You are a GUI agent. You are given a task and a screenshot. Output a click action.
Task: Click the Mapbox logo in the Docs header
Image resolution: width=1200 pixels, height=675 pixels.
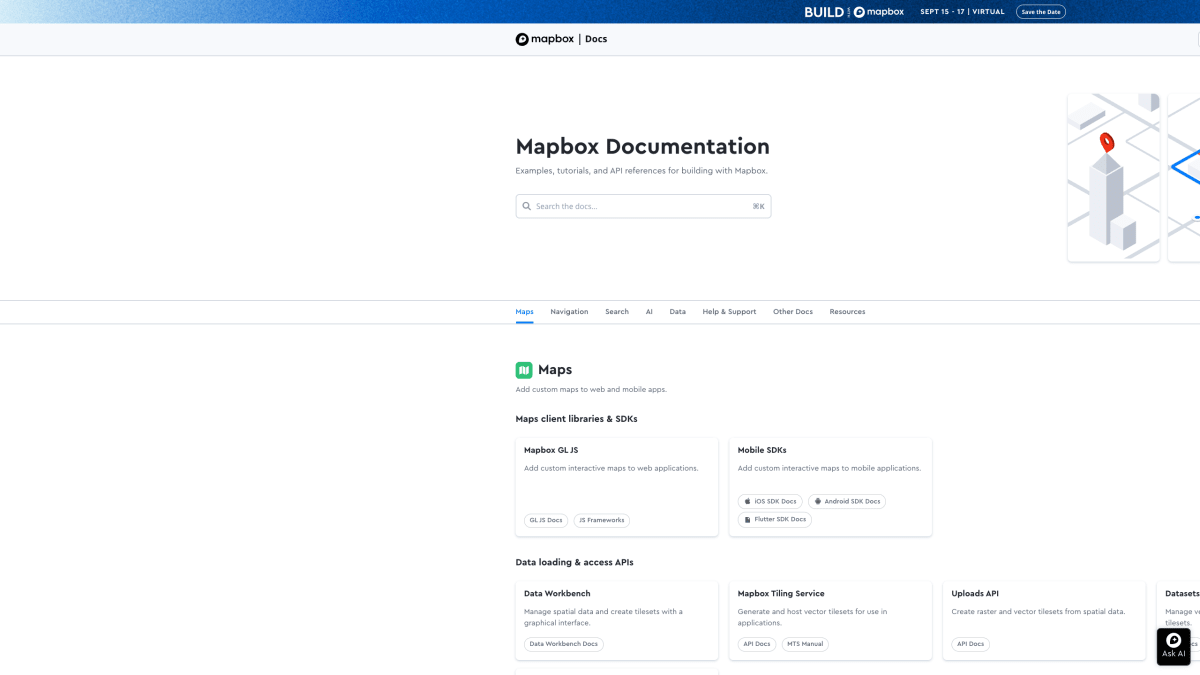(544, 39)
